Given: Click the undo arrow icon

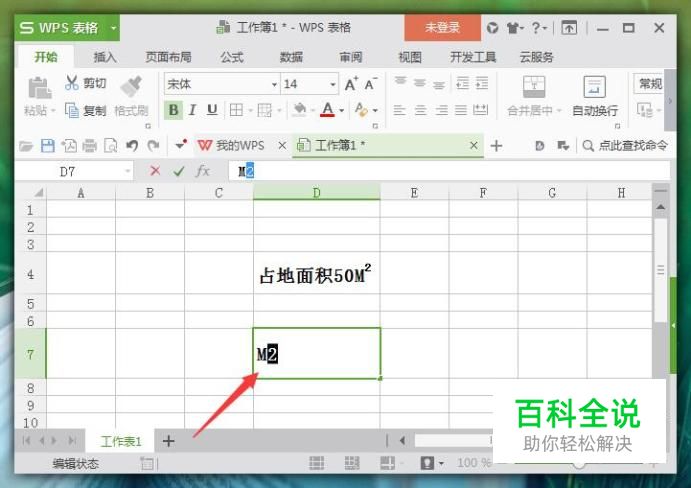Looking at the screenshot, I should click(132, 145).
